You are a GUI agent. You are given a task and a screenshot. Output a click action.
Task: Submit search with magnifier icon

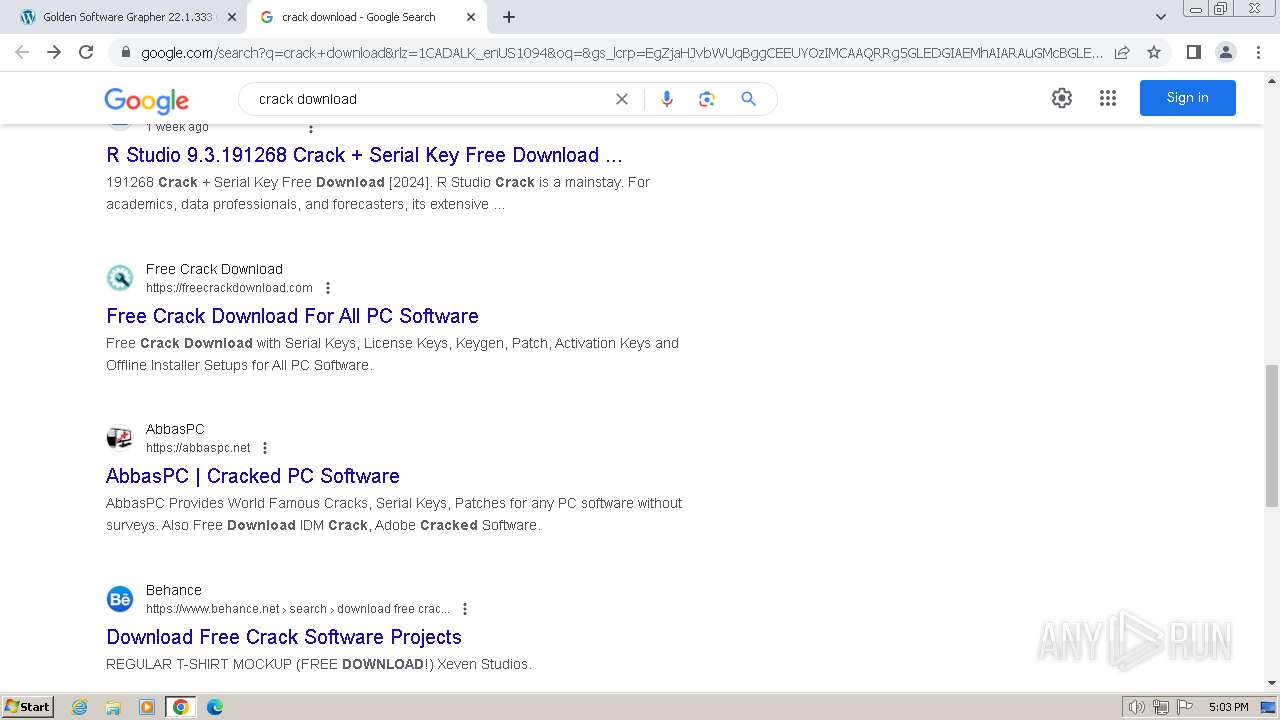748,99
